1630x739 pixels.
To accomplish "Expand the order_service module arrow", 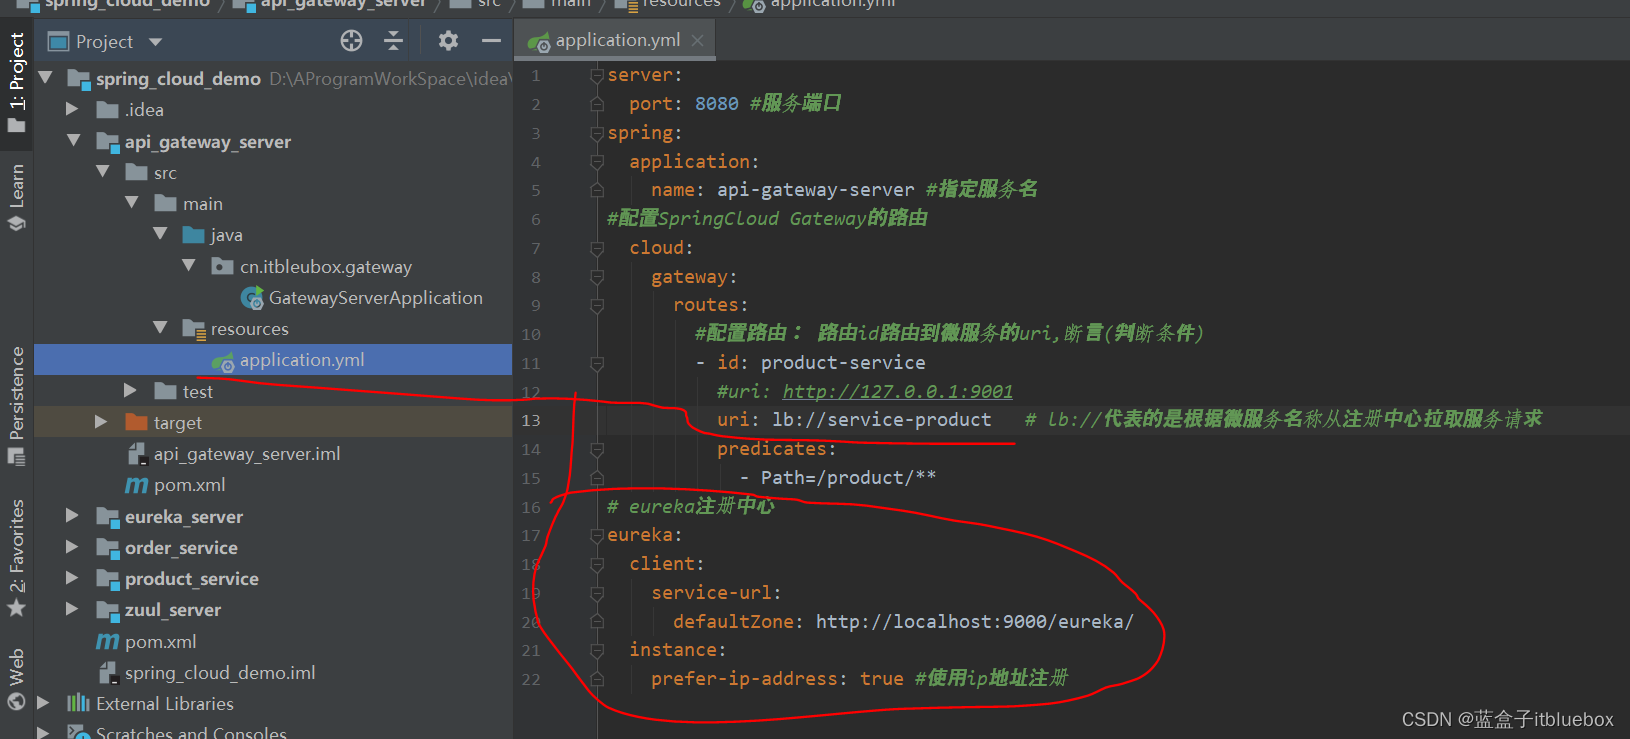I will 72,547.
